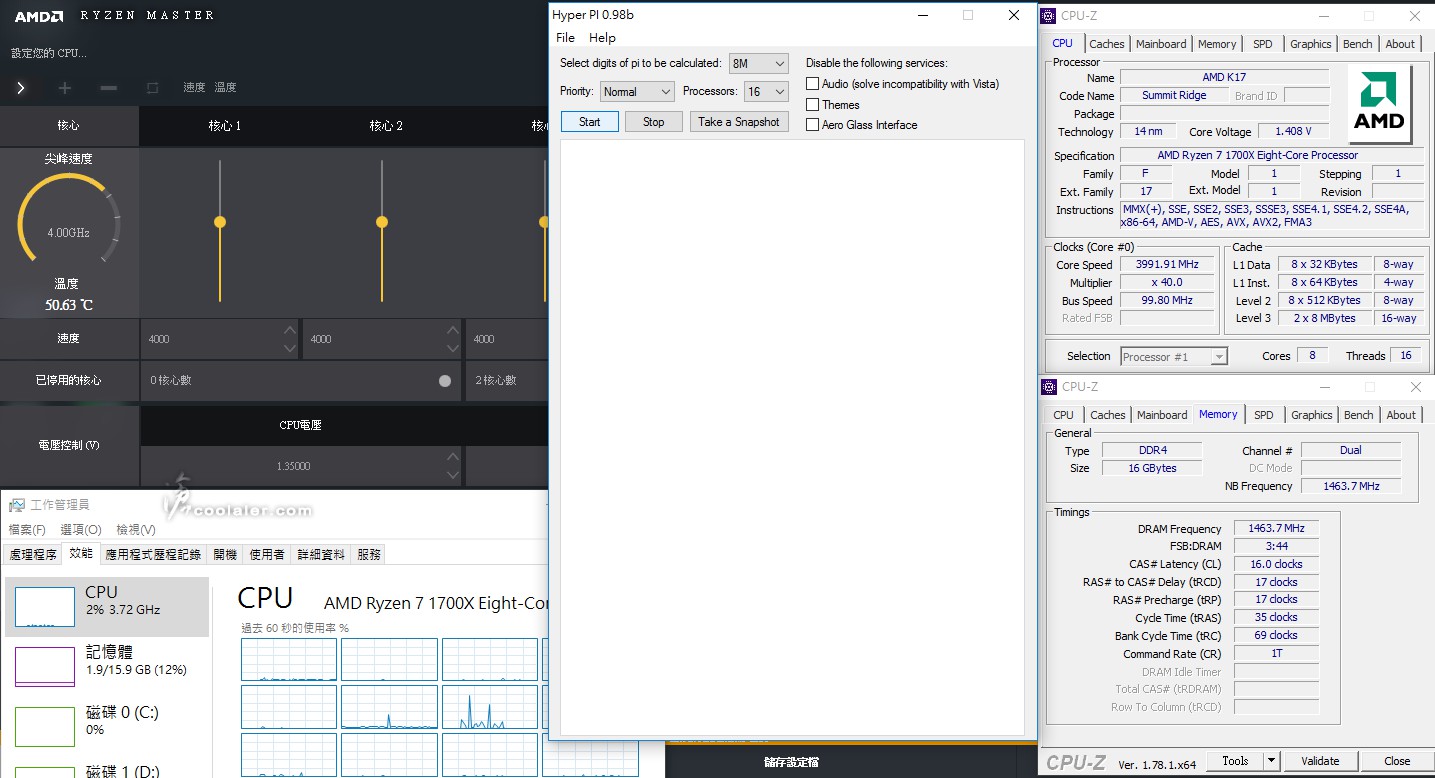Screen dimensions: 1435x778
Task: Open the 選項(O) menu in Task Manager
Action: (81, 530)
